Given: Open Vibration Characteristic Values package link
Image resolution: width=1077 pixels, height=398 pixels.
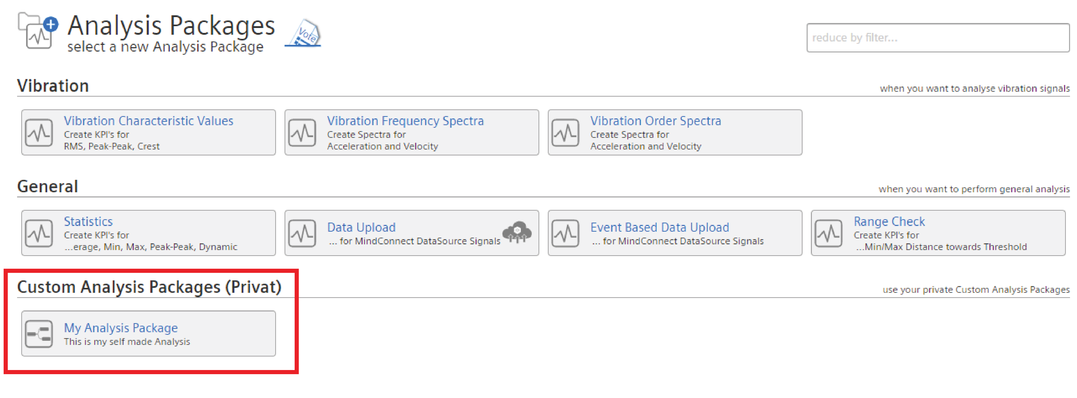Looking at the screenshot, I should (148, 121).
